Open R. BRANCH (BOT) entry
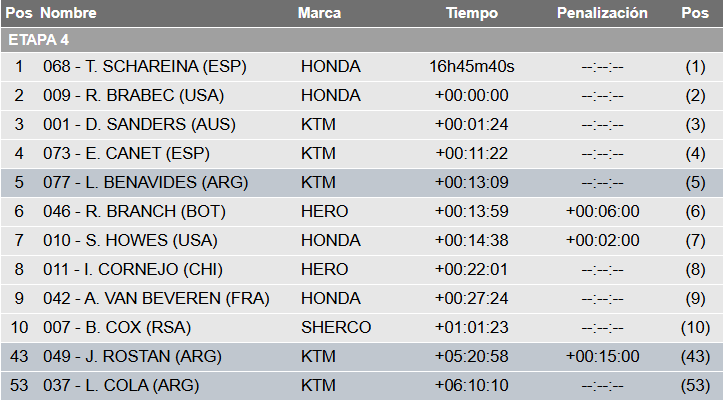Screen dimensions: 724x401 click(x=134, y=212)
